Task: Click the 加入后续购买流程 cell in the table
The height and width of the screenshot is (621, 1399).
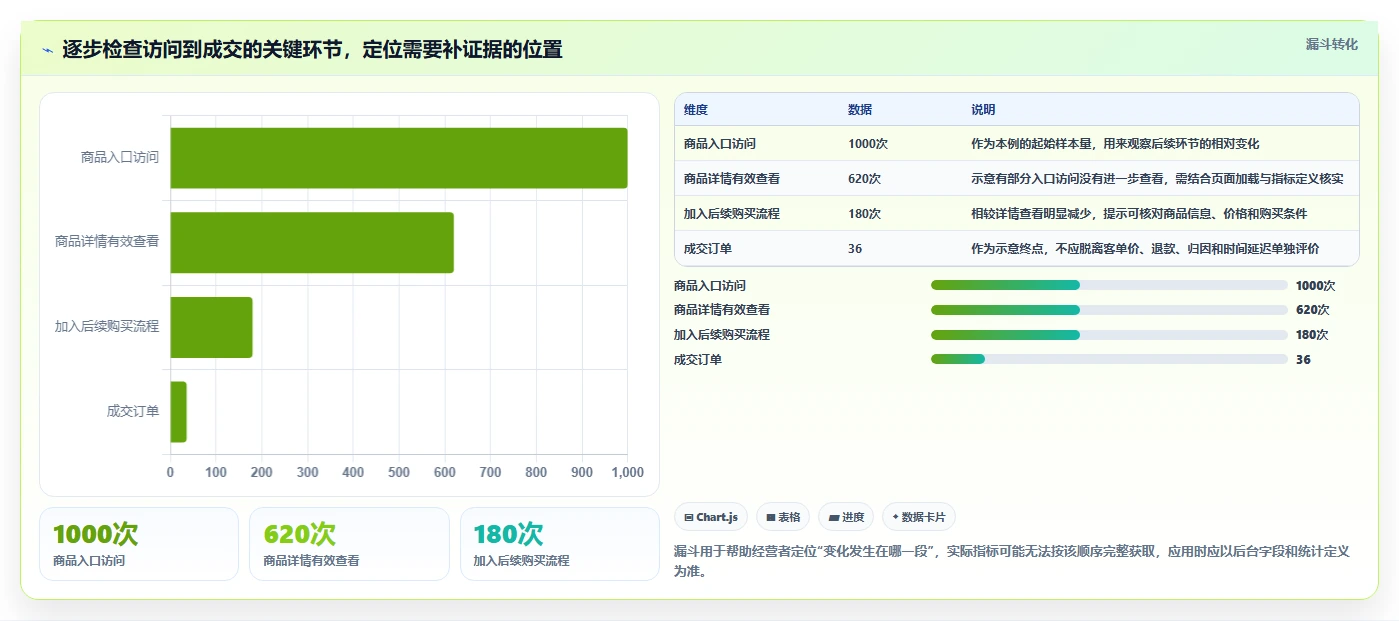Action: click(x=732, y=214)
